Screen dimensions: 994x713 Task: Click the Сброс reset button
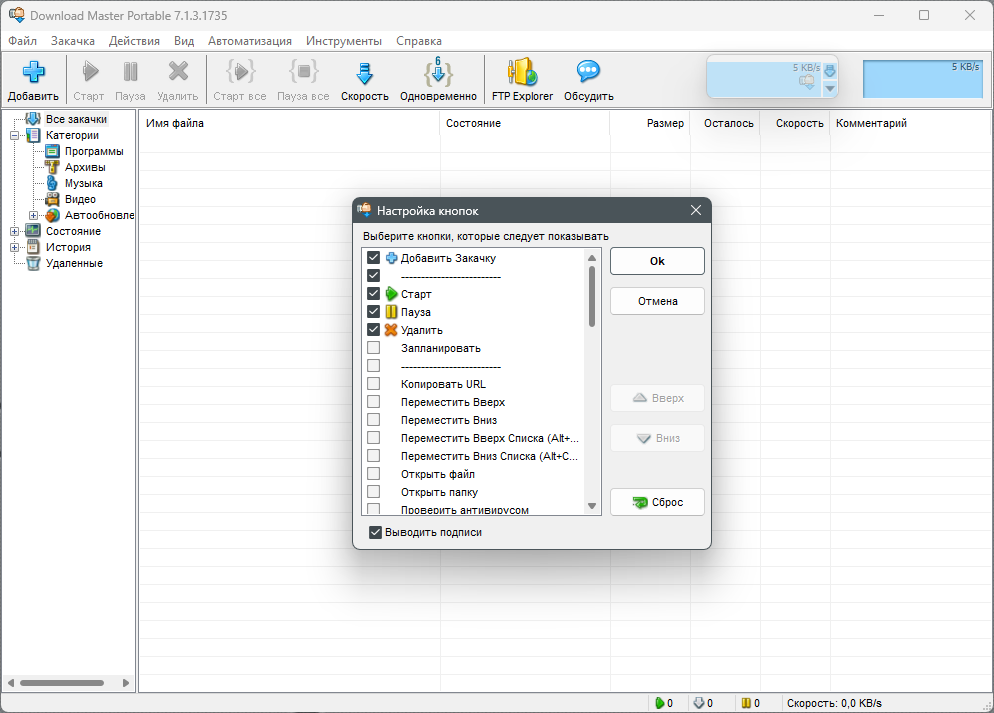[x=657, y=502]
